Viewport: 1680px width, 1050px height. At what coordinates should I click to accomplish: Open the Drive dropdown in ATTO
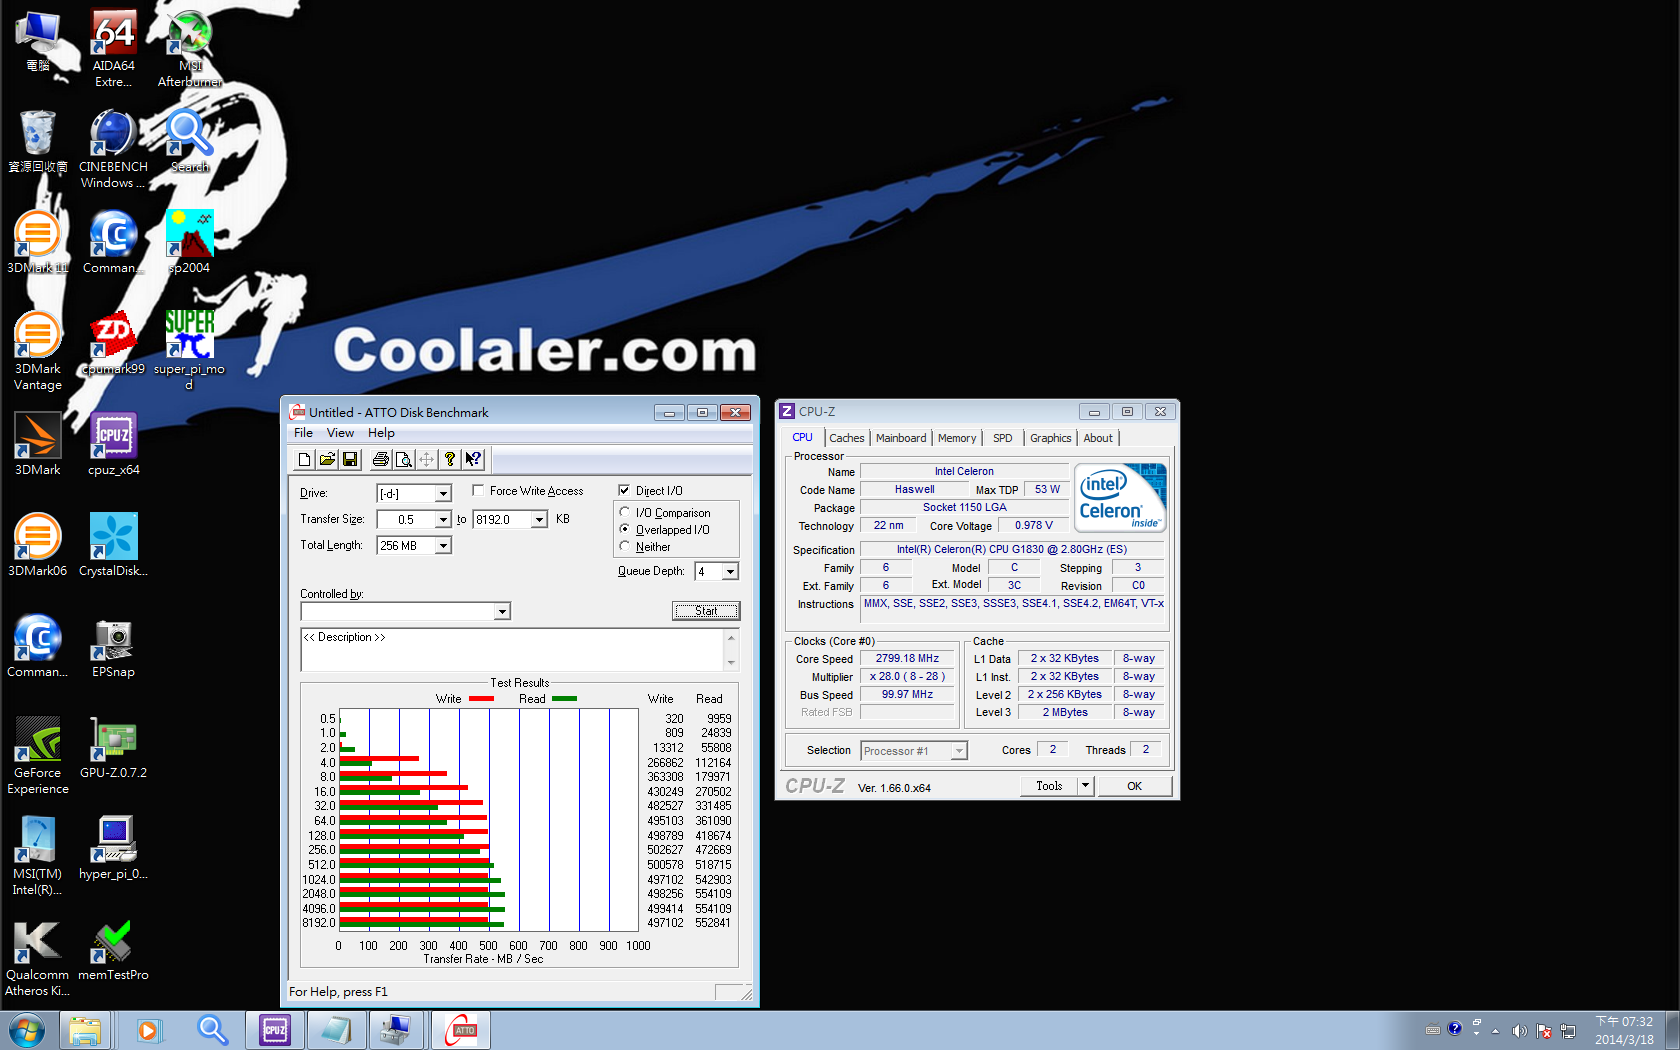pyautogui.click(x=442, y=493)
